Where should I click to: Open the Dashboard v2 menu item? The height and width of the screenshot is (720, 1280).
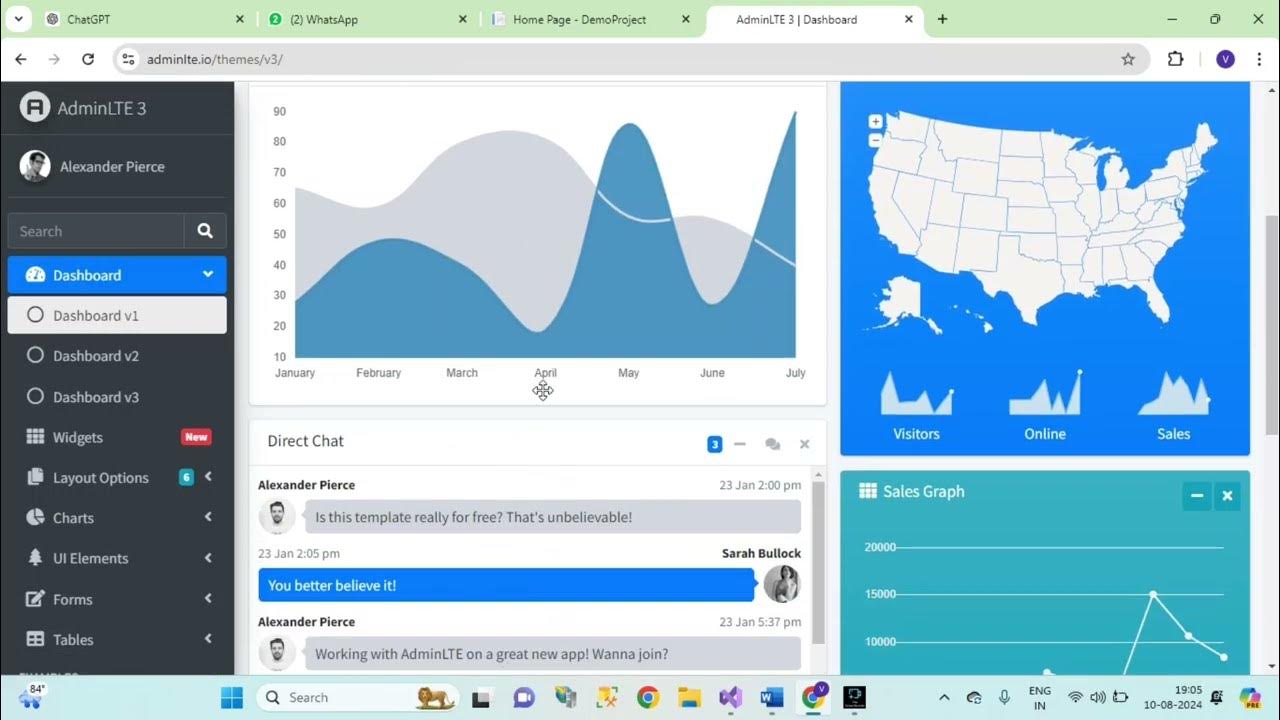117,356
